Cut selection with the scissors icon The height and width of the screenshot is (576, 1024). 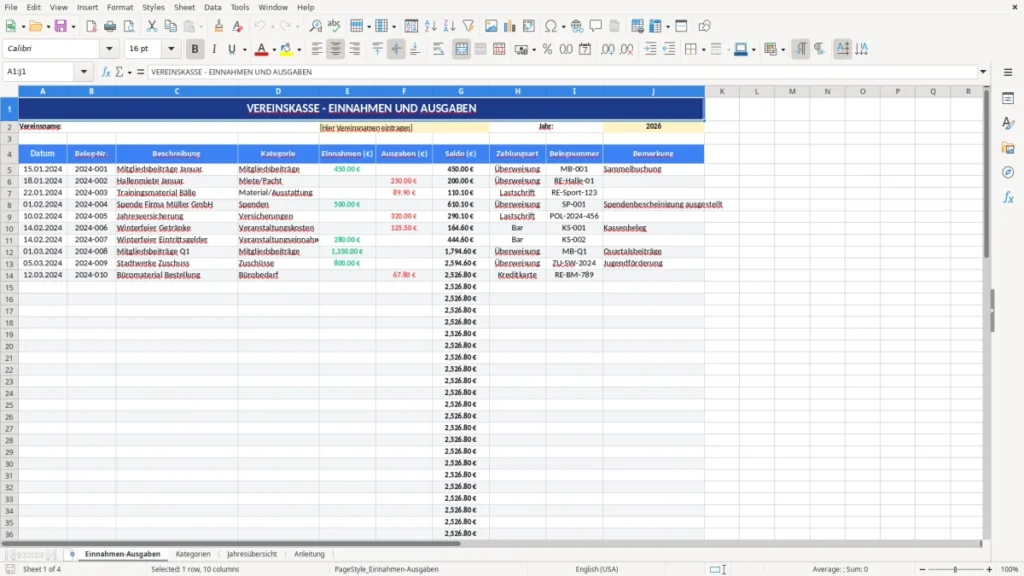[x=152, y=26]
